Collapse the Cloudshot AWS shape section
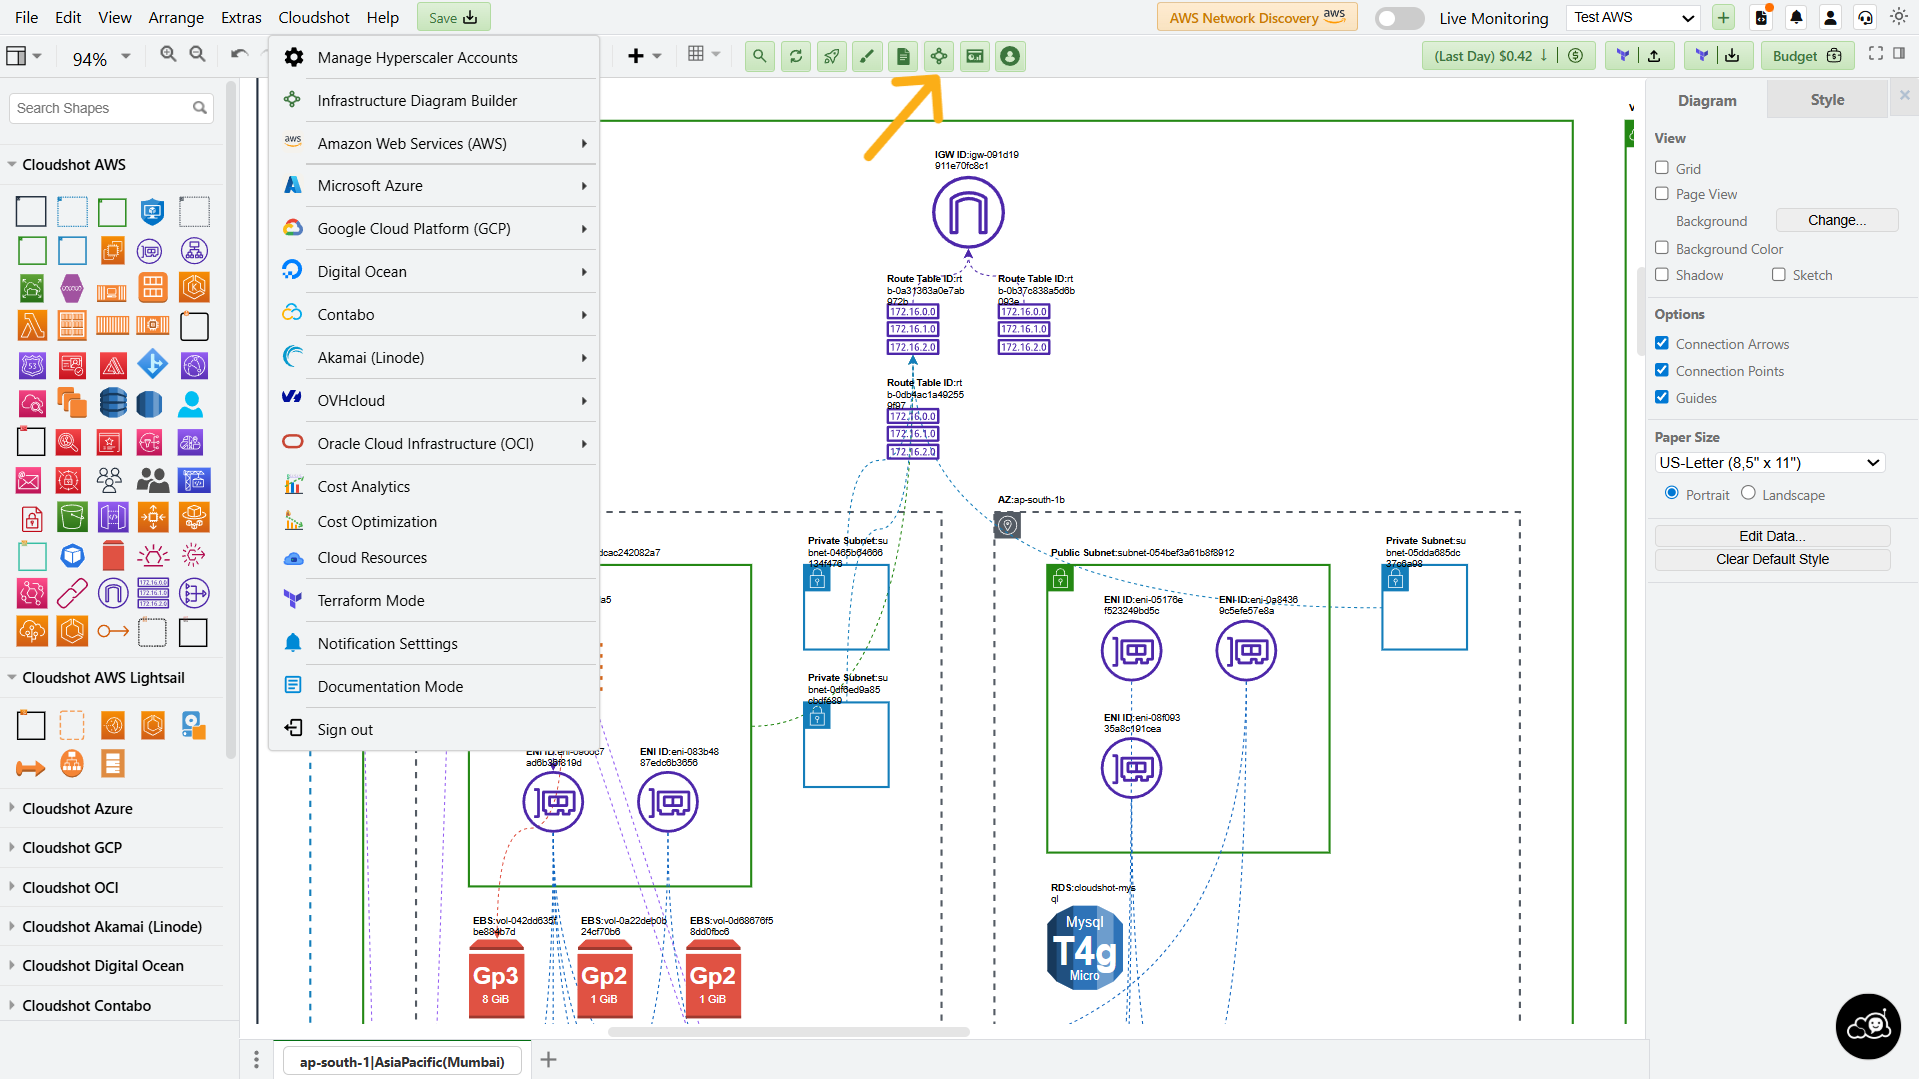Viewport: 1919px width, 1079px height. pos(74,165)
